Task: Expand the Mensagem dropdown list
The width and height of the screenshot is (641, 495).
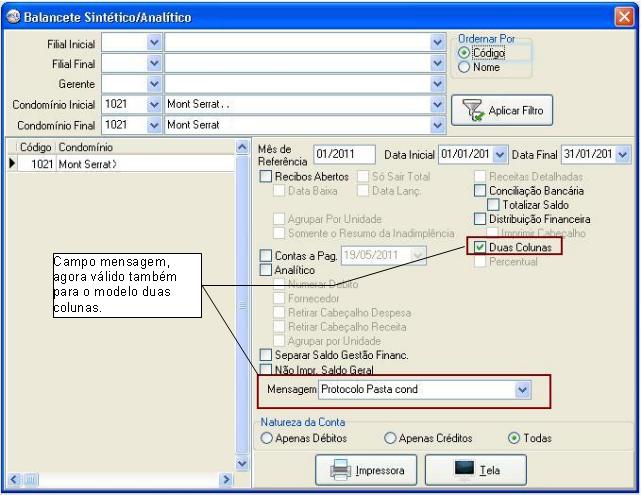Action: (522, 389)
